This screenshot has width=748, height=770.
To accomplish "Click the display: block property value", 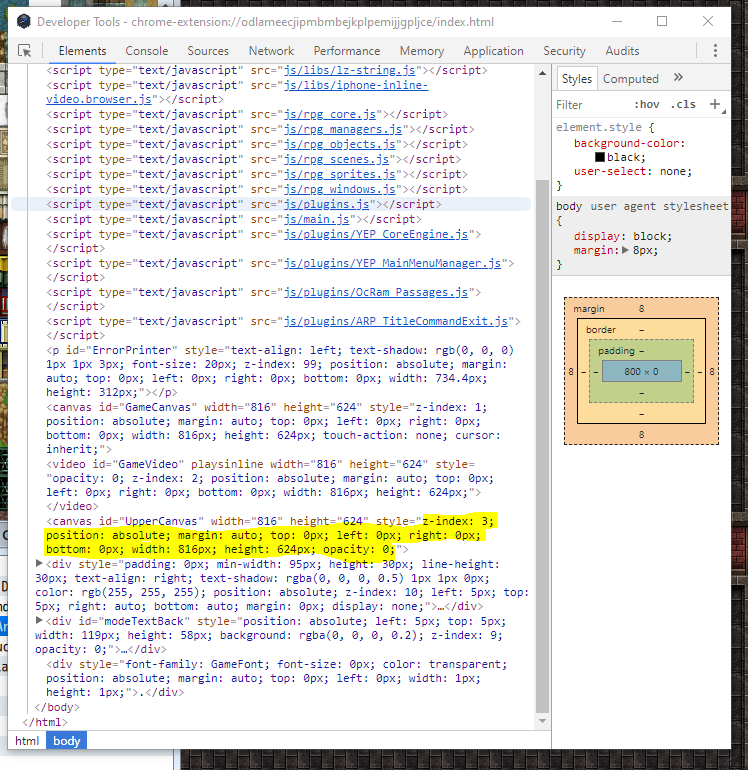I will [652, 236].
